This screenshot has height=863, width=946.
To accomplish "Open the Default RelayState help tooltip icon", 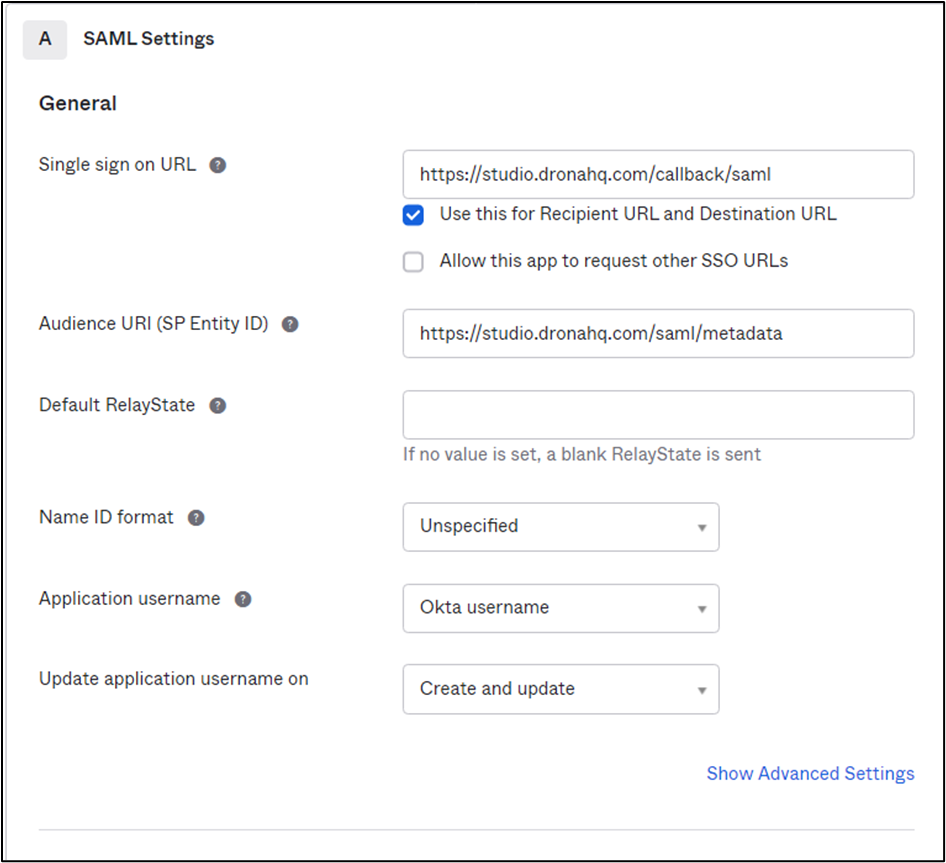I will tap(218, 406).
